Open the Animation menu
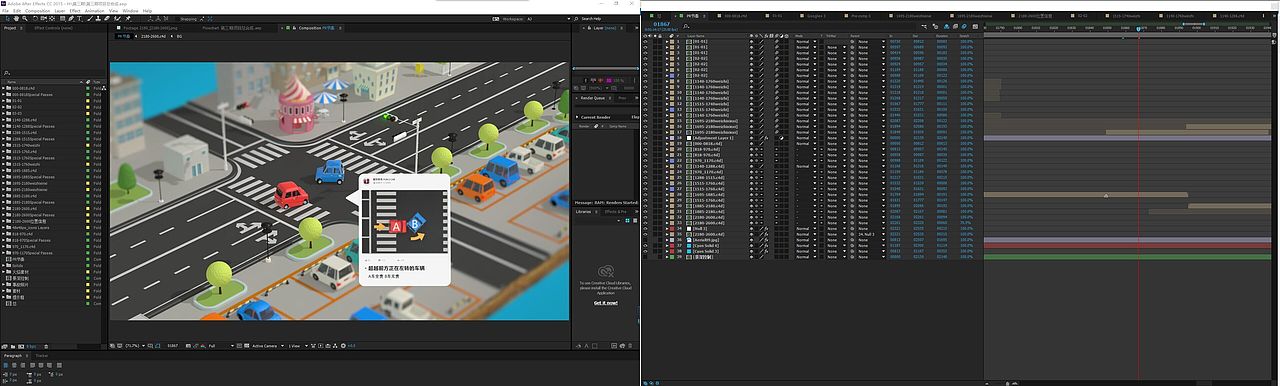 coord(94,11)
